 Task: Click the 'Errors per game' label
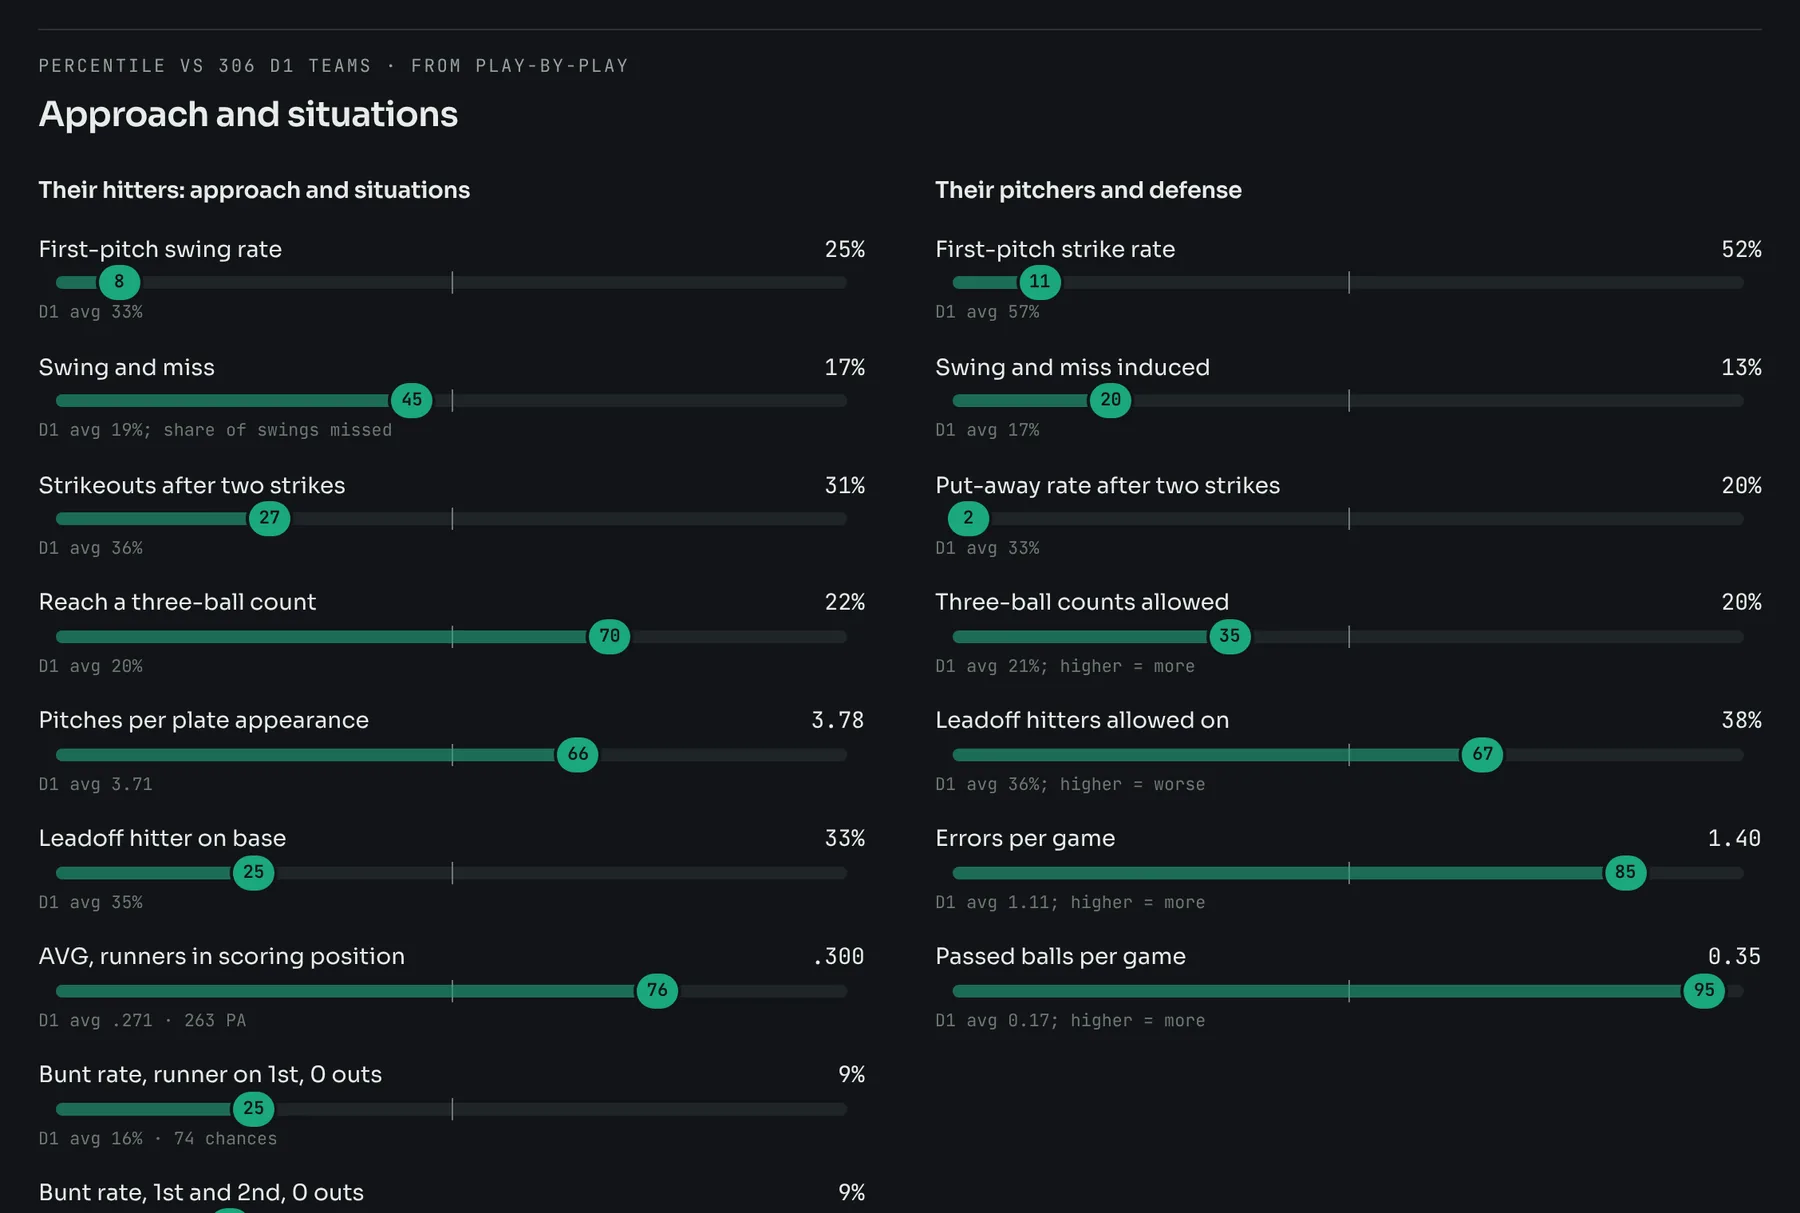pos(1025,838)
